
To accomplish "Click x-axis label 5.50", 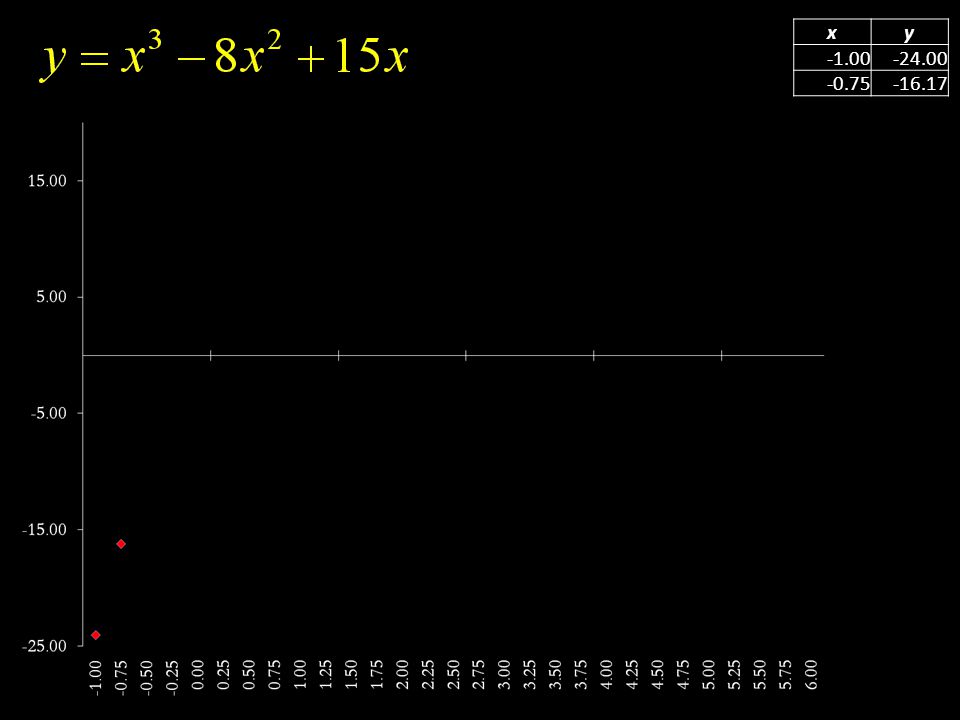I will pyautogui.click(x=760, y=674).
